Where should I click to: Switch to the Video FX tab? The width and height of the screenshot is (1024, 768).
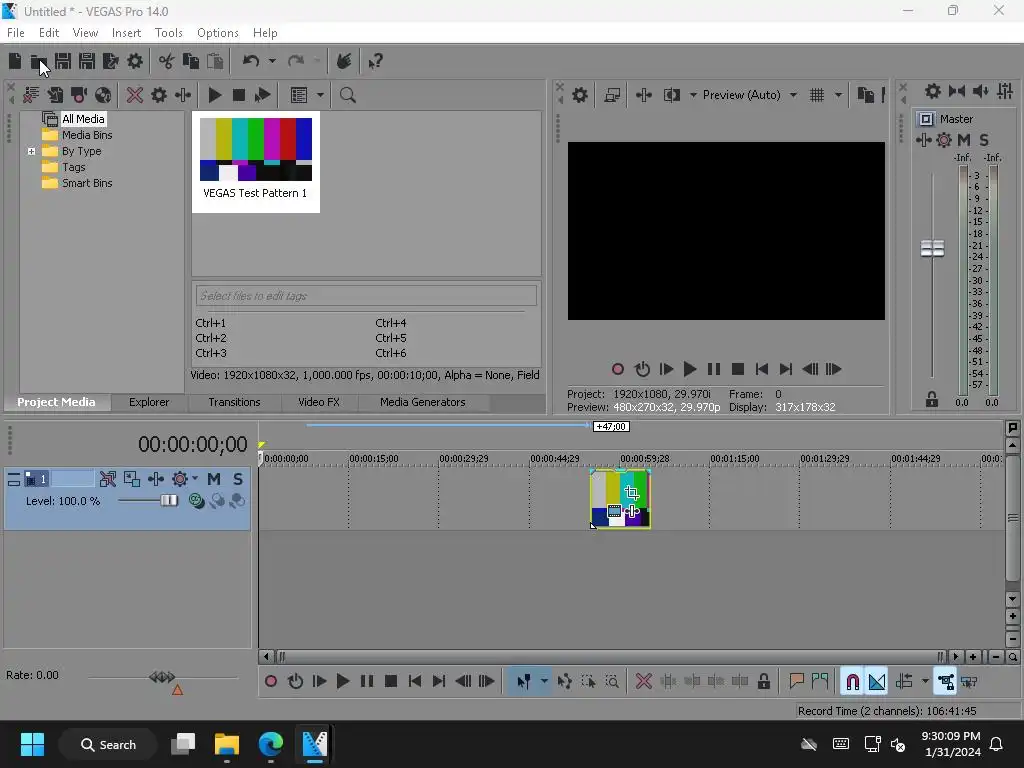[x=319, y=402]
